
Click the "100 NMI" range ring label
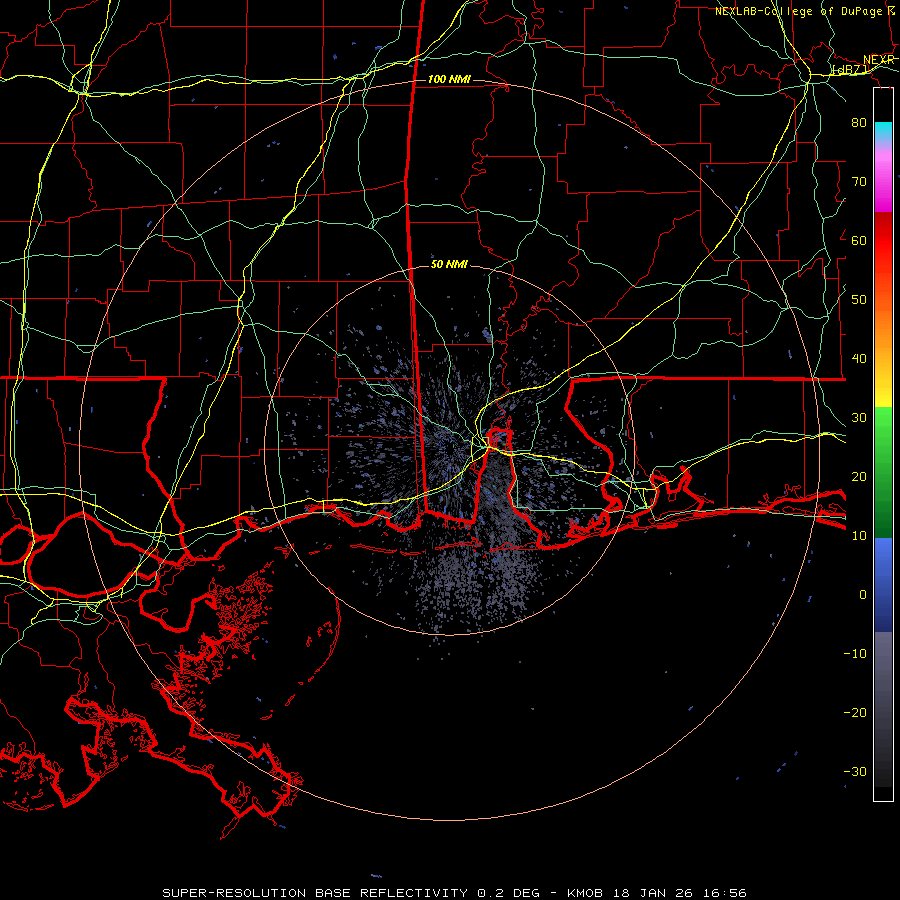coord(449,79)
